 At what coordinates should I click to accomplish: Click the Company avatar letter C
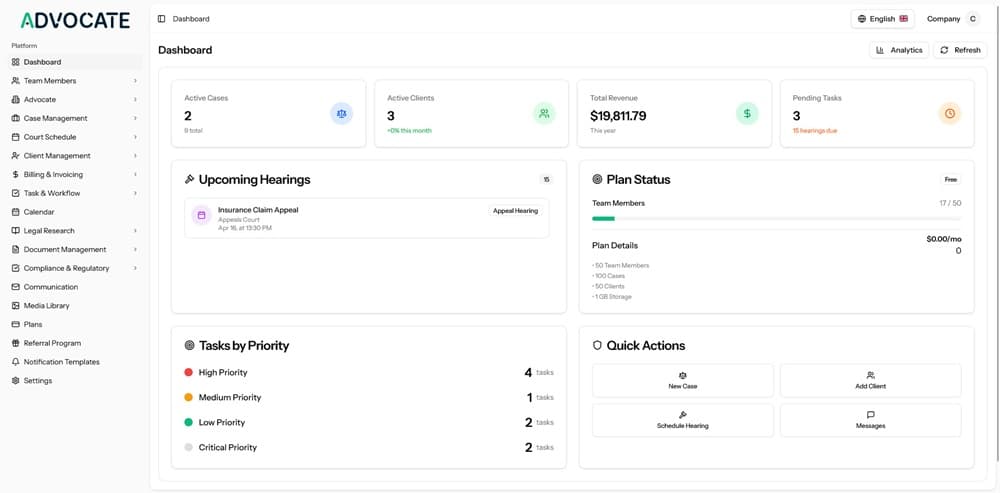coord(972,19)
